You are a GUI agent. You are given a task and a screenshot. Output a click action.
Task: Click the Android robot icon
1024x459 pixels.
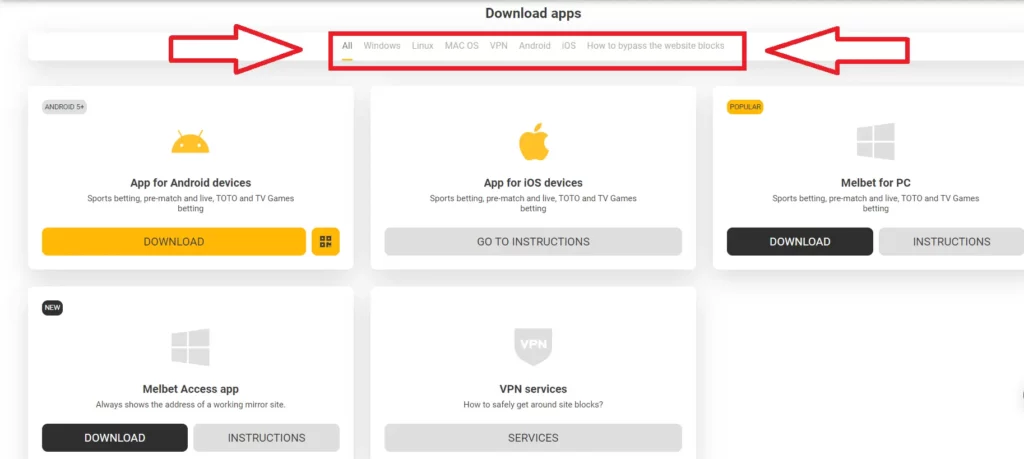coord(190,143)
